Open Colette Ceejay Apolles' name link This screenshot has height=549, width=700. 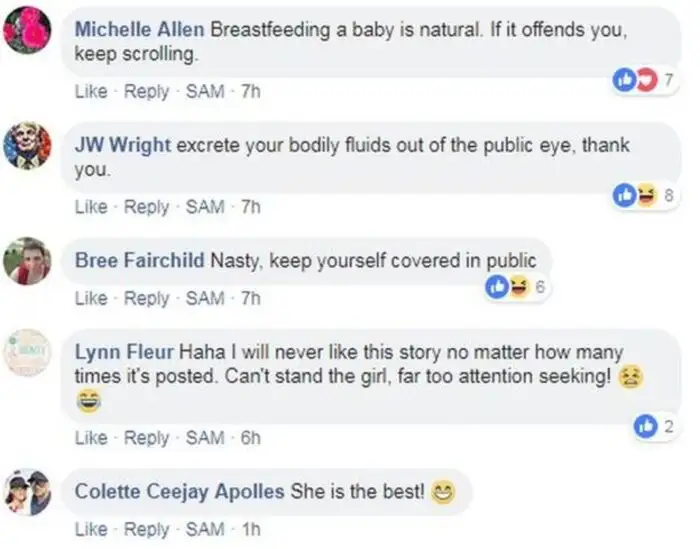click(179, 492)
